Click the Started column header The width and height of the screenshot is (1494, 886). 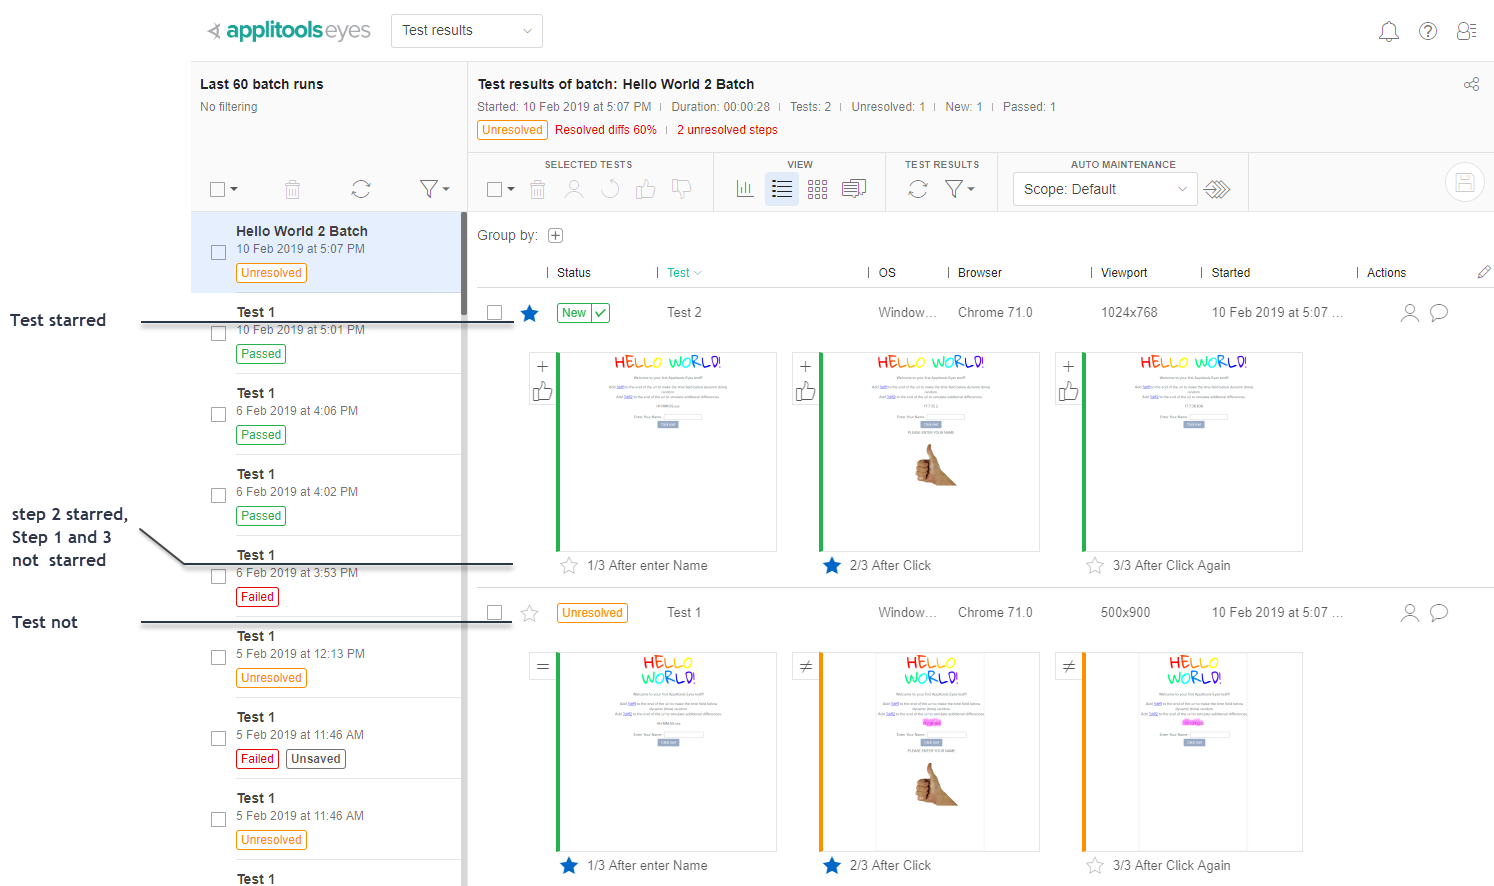1230,273
